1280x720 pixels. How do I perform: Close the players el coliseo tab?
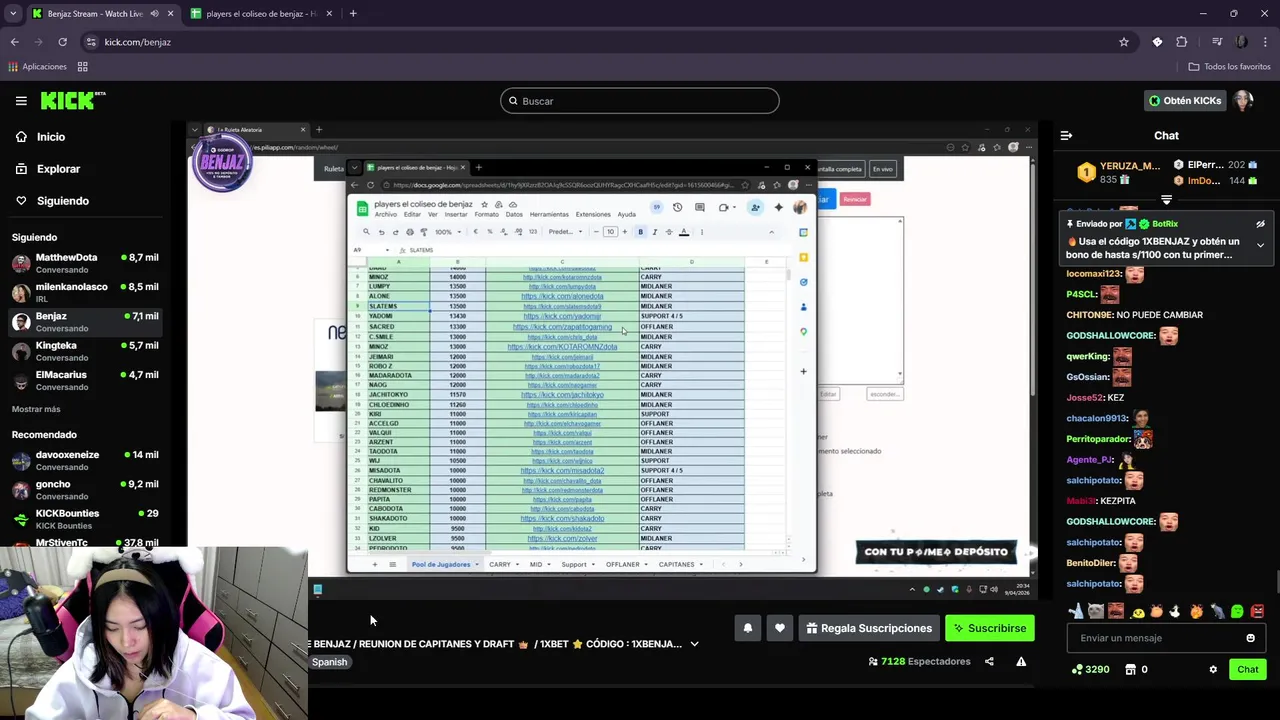[328, 13]
